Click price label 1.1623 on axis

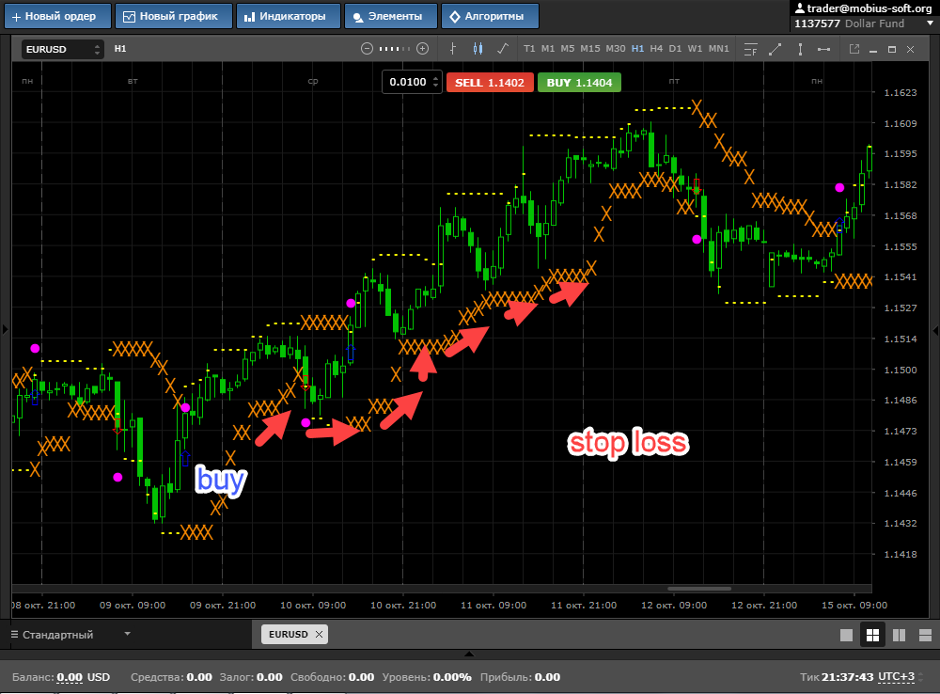pyautogui.click(x=900, y=92)
